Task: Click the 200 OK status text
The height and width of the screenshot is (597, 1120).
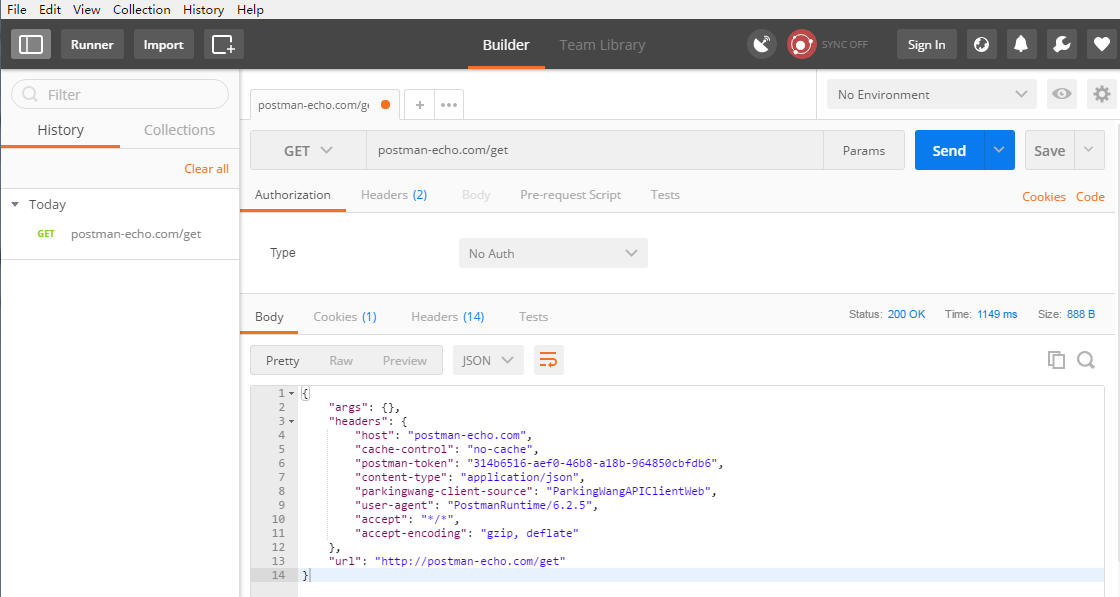Action: 906,314
